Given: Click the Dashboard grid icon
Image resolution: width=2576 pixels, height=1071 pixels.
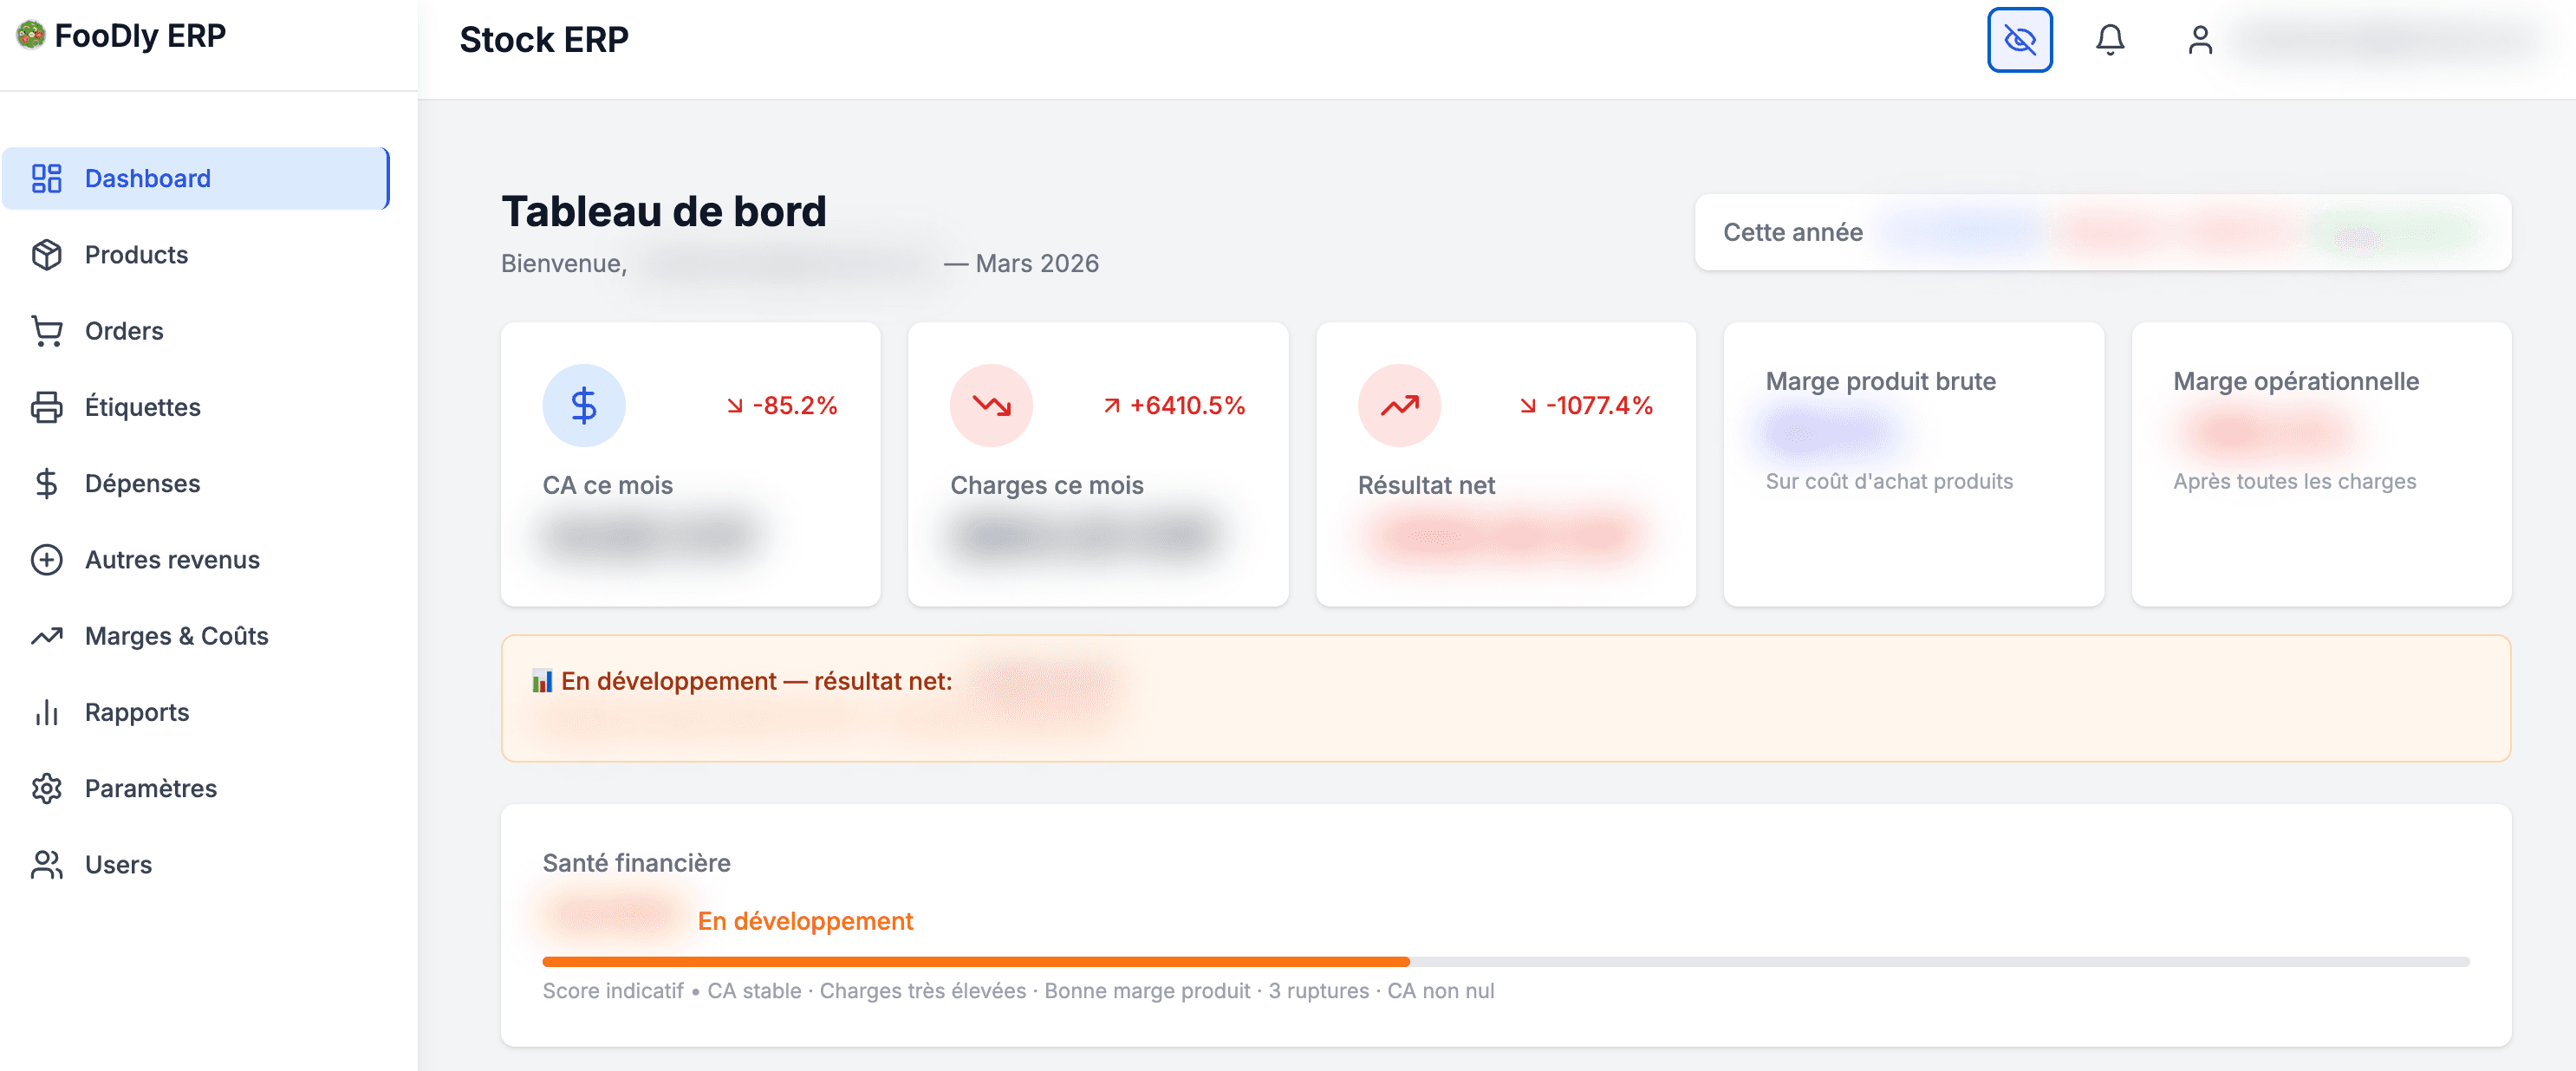Looking at the screenshot, I should [47, 178].
